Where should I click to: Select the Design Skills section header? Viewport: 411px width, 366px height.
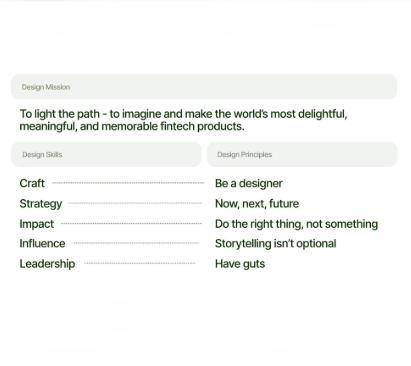click(106, 154)
